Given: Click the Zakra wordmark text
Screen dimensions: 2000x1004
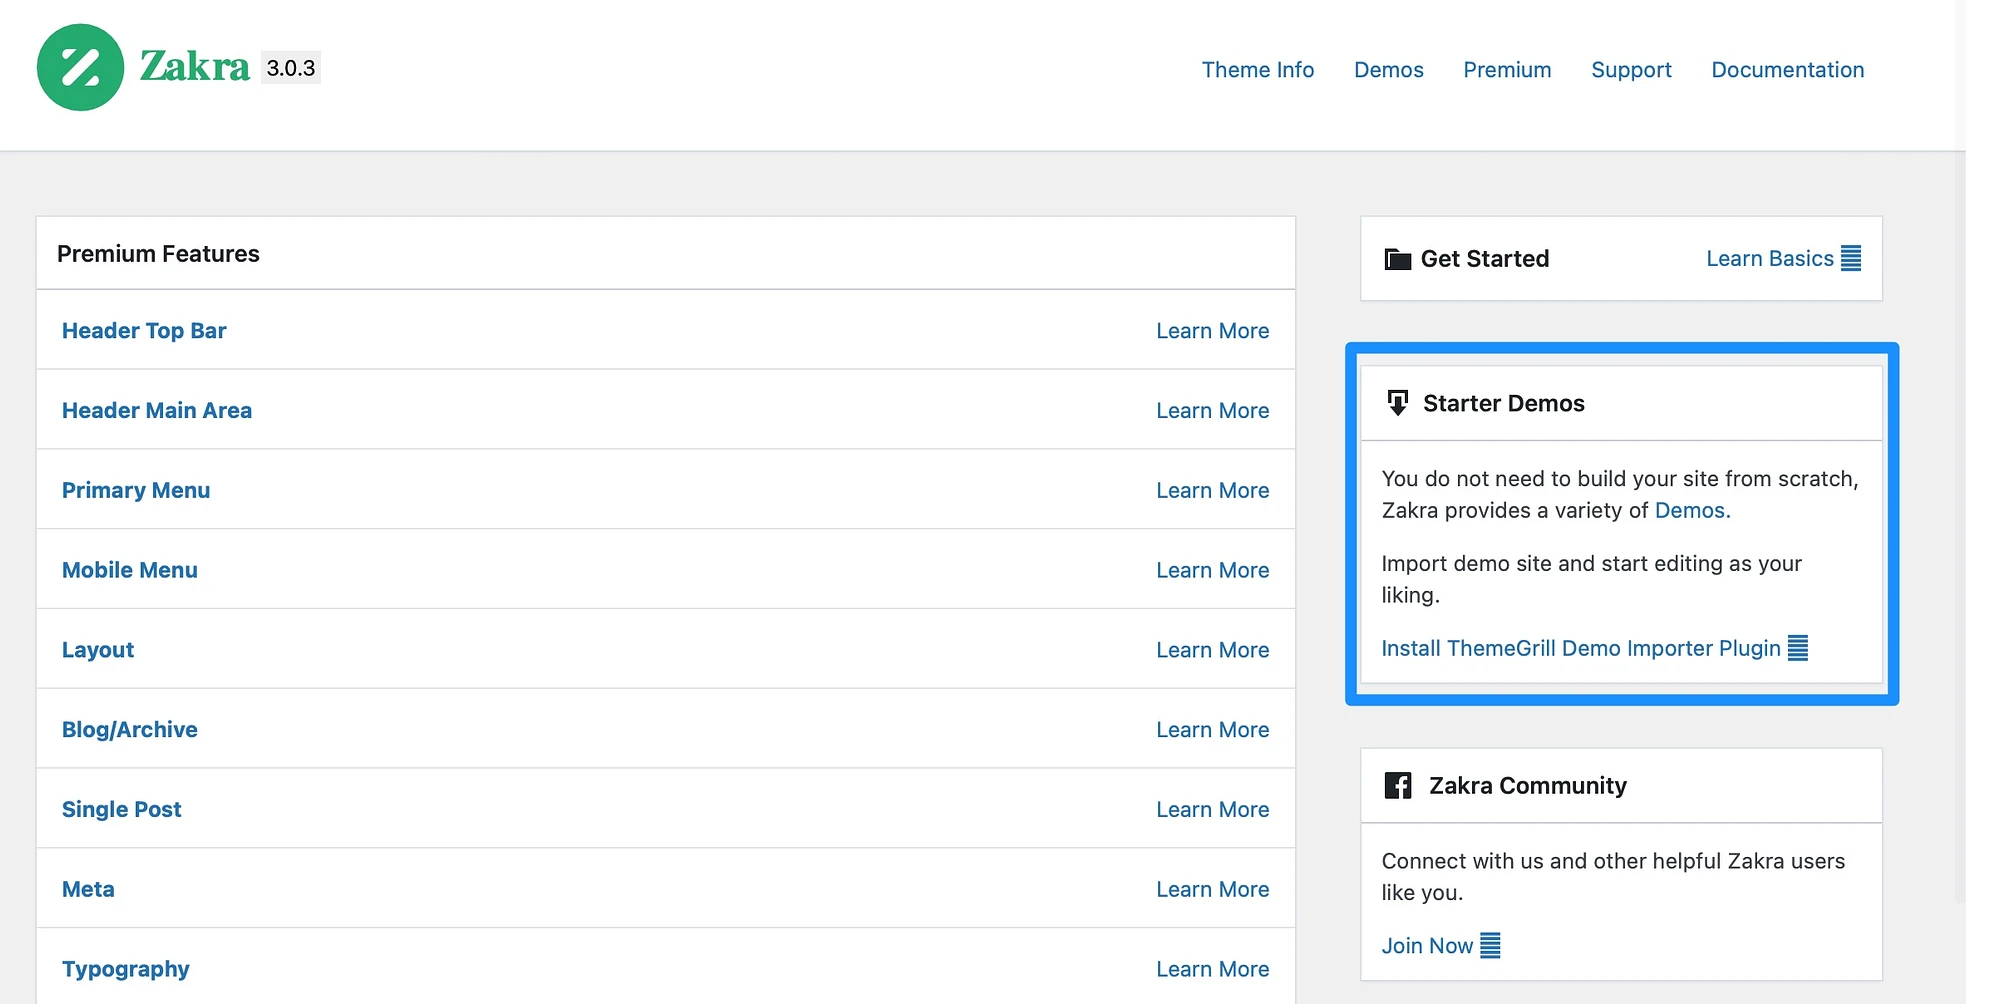Looking at the screenshot, I should (194, 67).
